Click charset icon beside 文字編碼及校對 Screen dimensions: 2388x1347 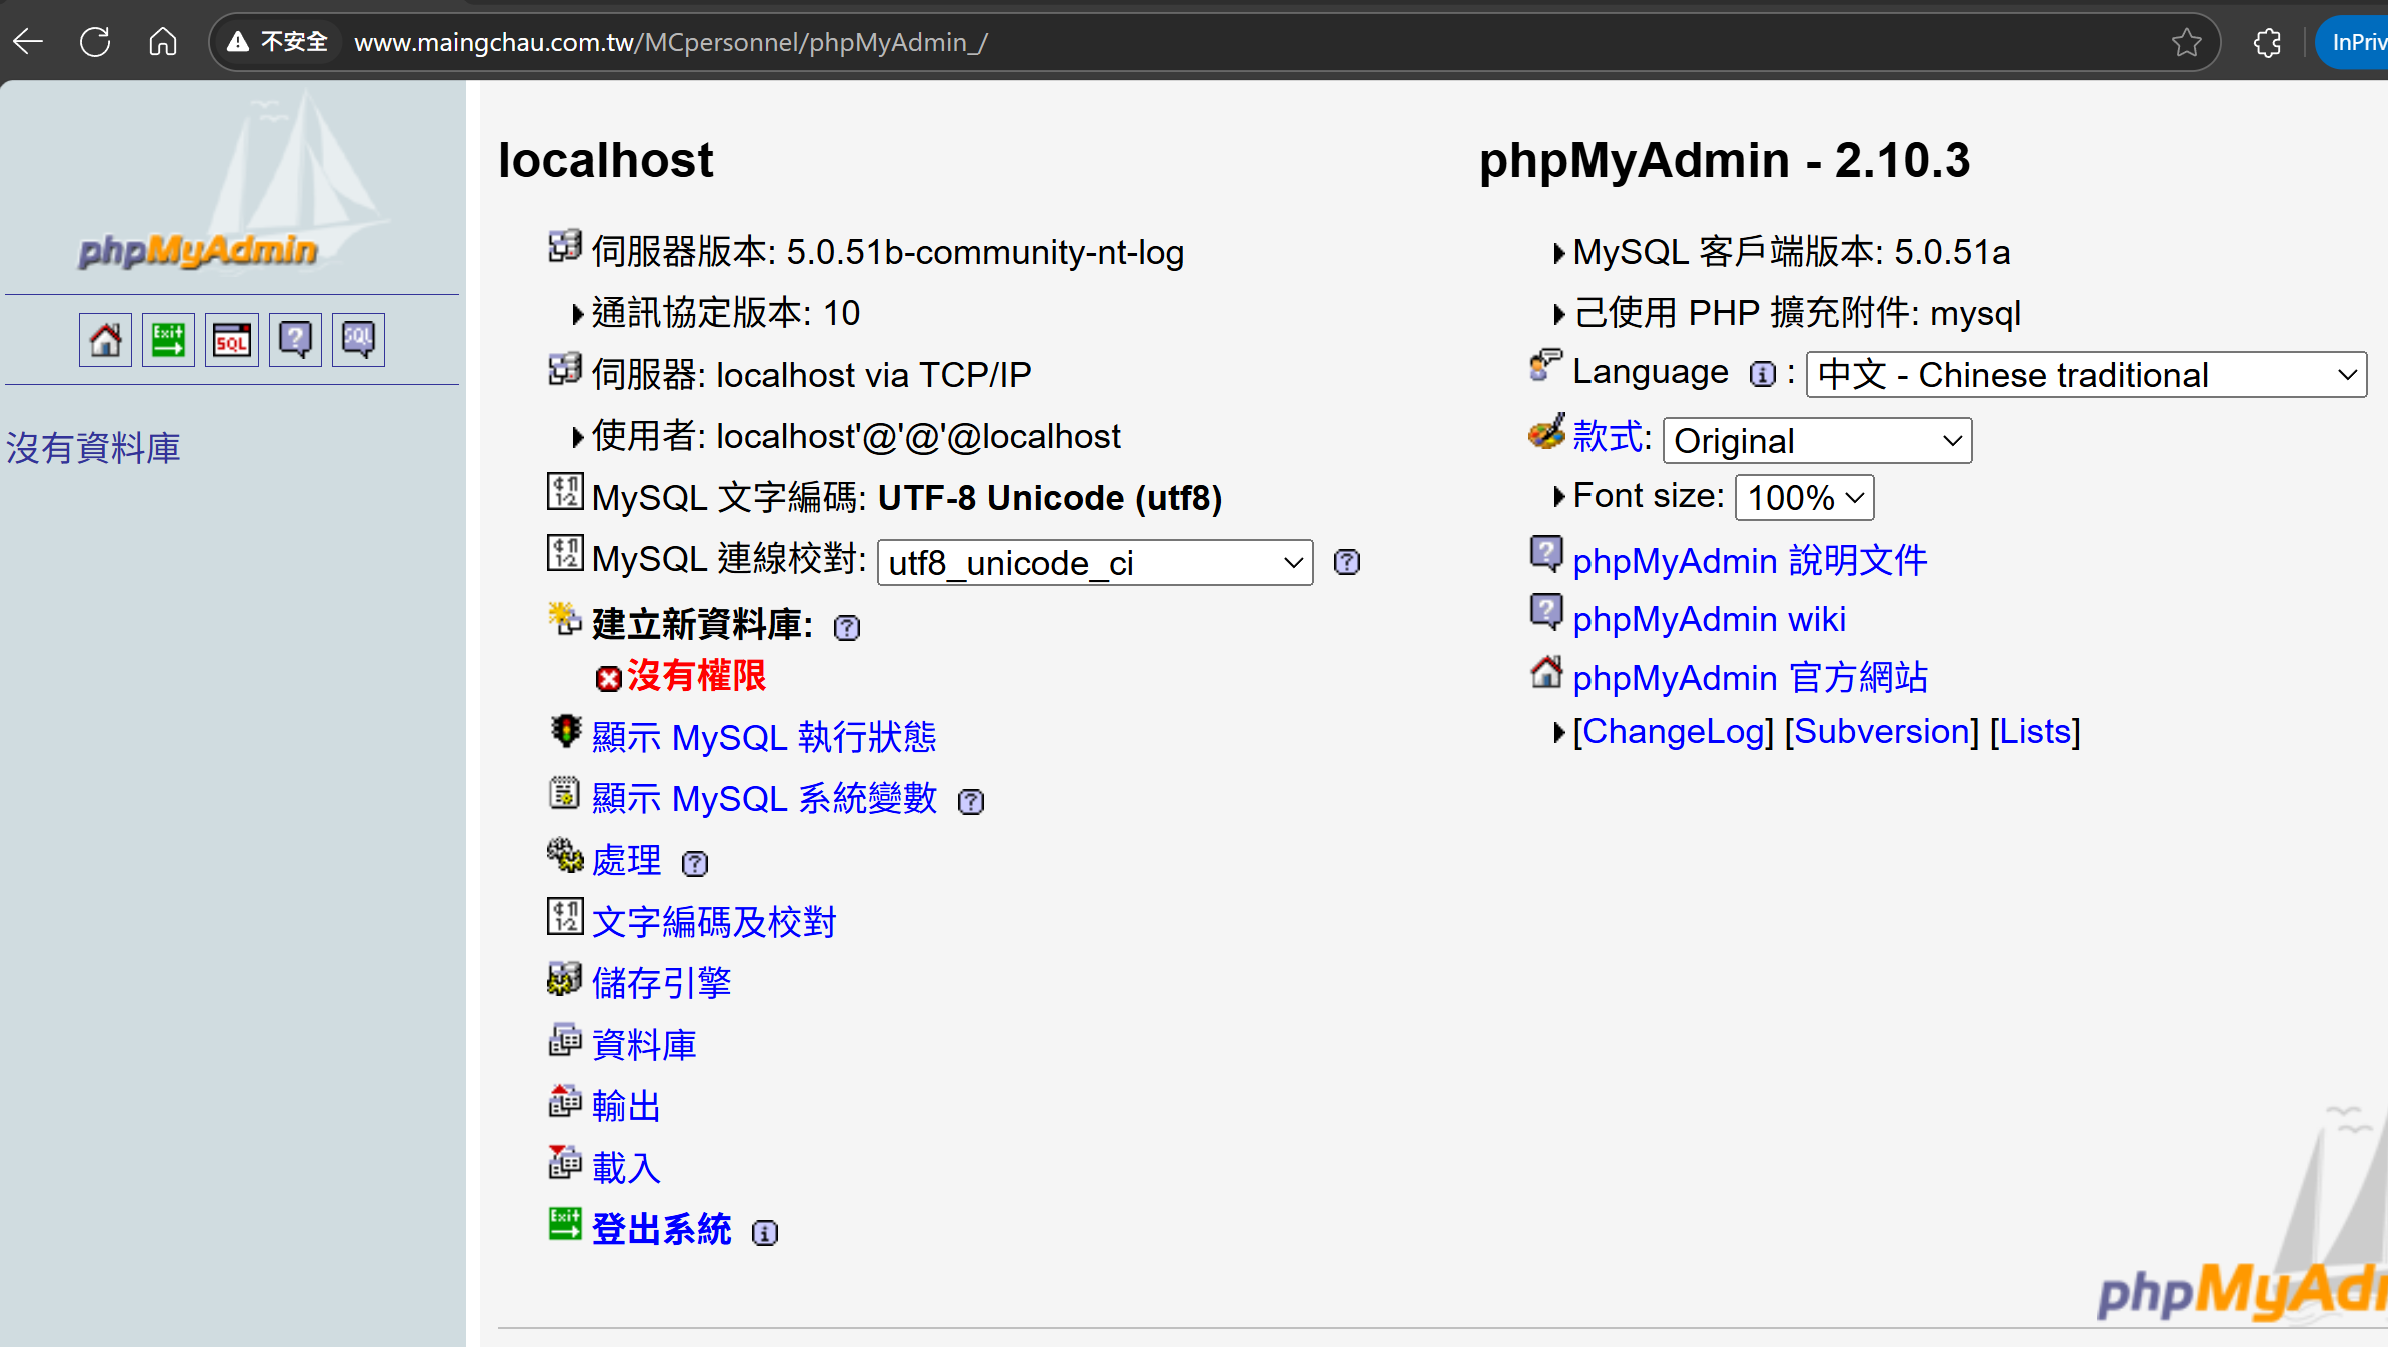coord(565,916)
